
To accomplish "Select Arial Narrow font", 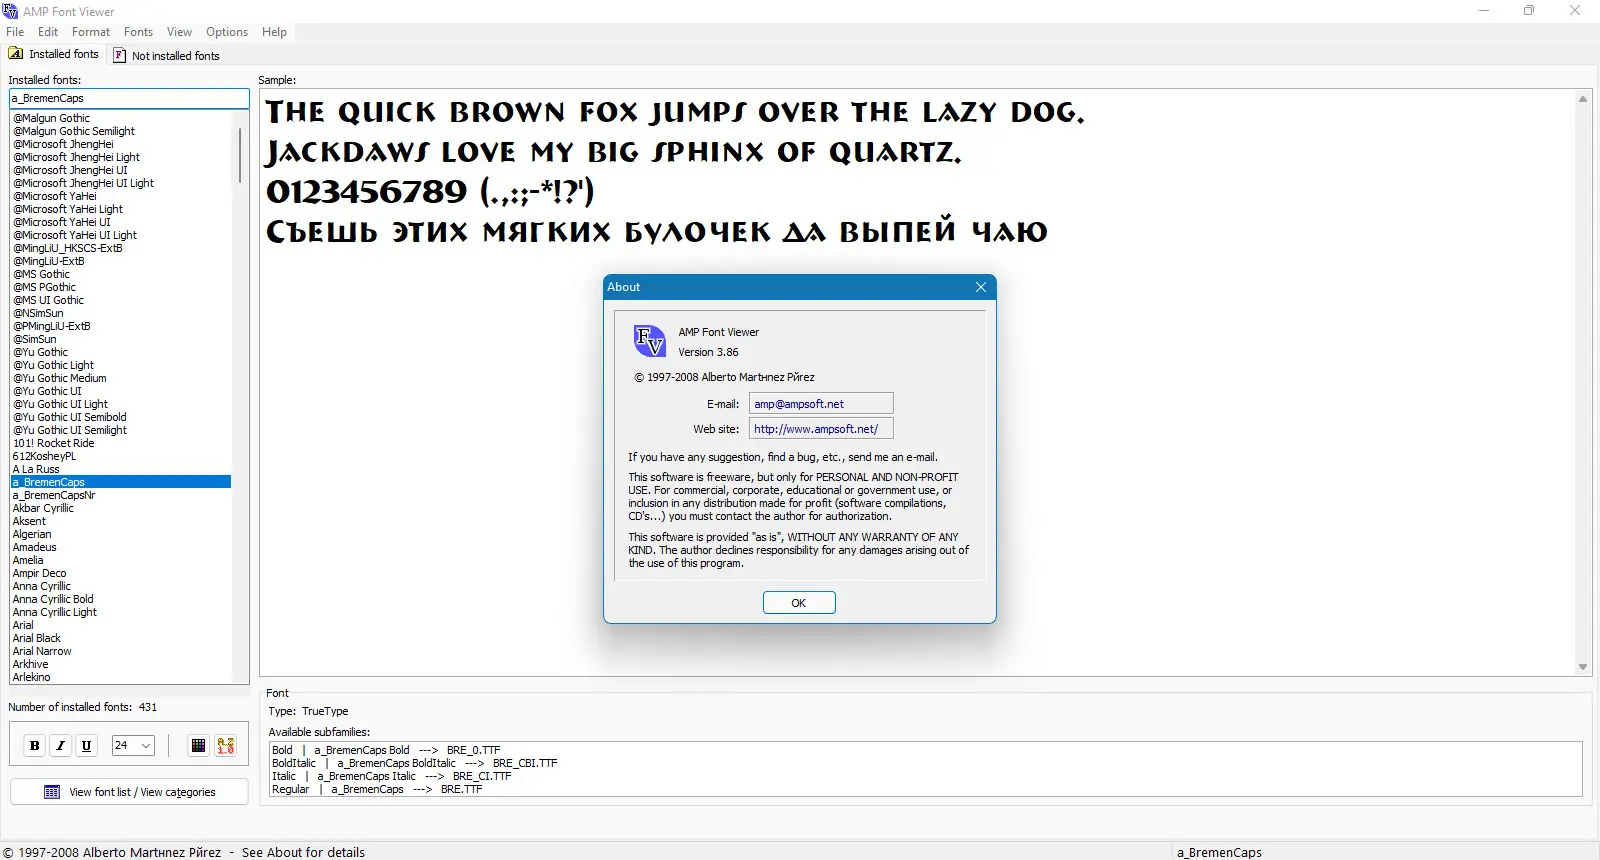I will (121, 651).
